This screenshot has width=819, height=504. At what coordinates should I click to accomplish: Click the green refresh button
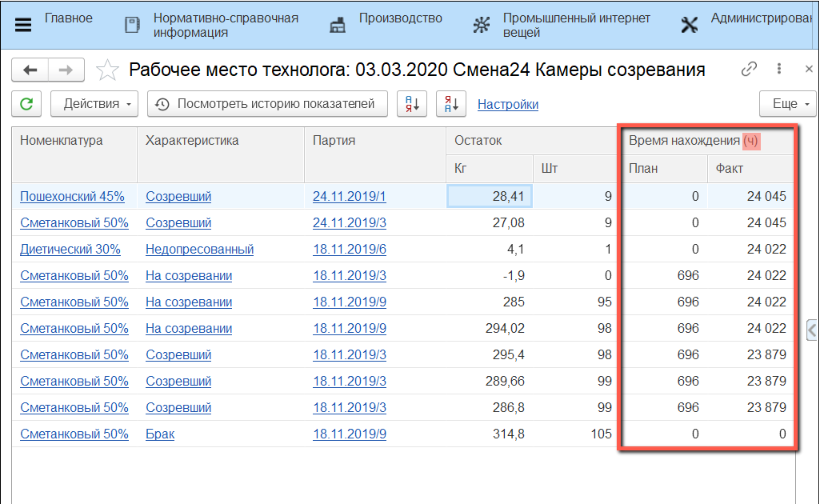tap(27, 104)
